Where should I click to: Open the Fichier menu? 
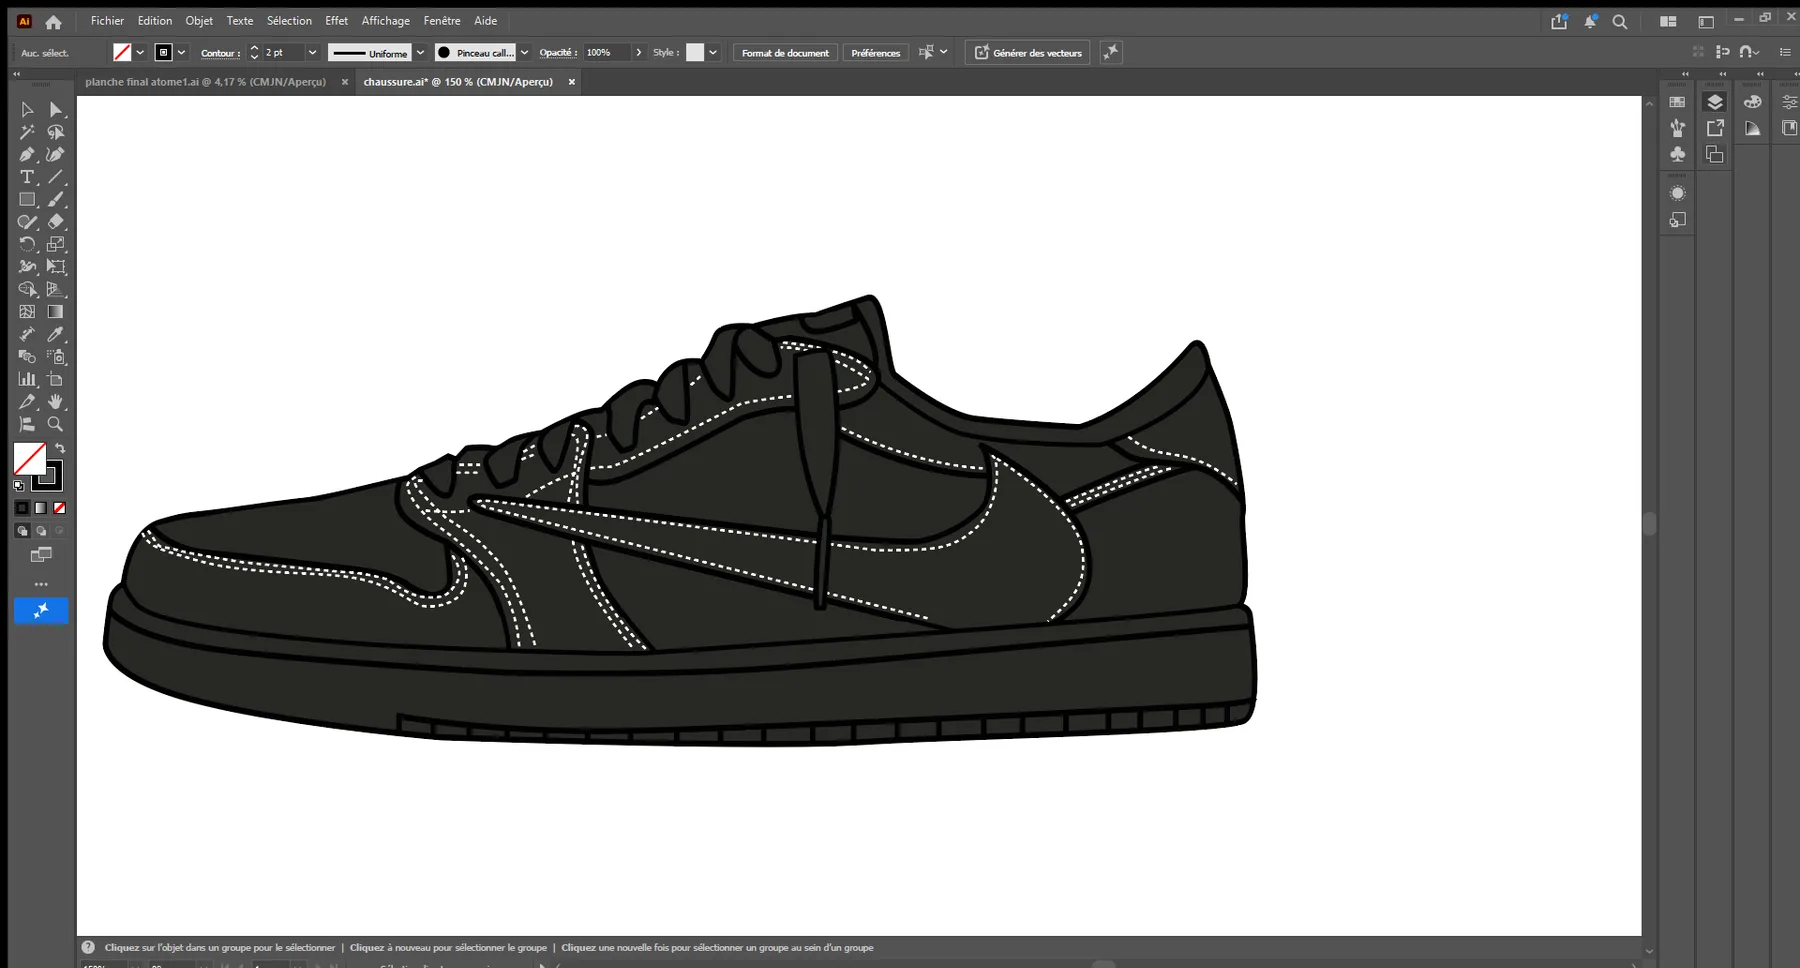107,21
